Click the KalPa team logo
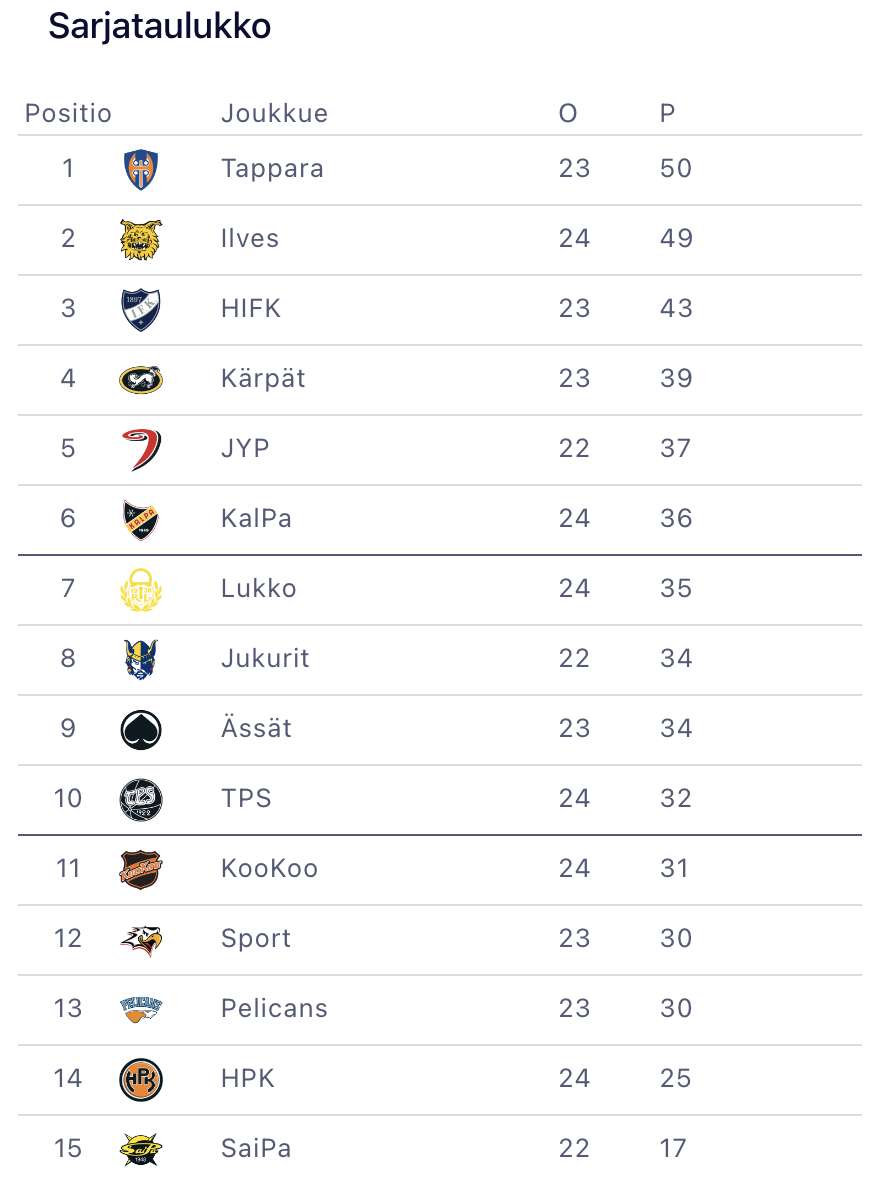Screen dimensions: 880x1180 (x=140, y=519)
